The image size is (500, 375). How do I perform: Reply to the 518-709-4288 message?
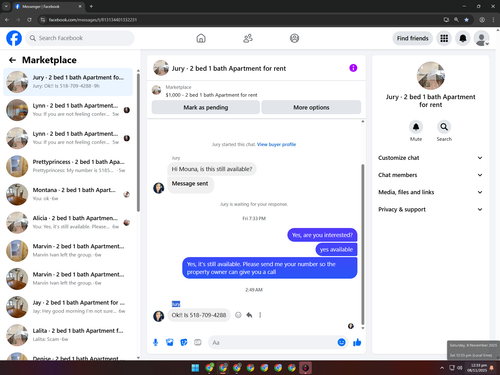249,315
